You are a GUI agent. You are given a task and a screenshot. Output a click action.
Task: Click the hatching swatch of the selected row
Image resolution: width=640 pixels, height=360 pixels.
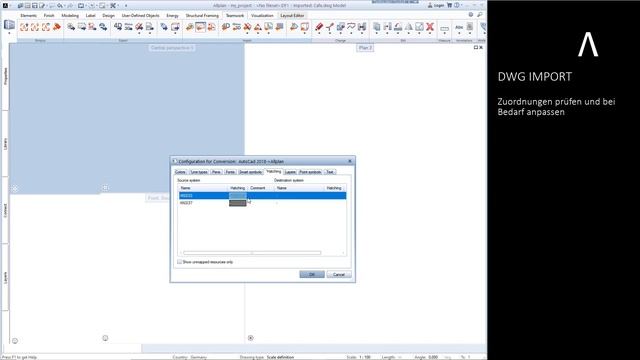238,196
